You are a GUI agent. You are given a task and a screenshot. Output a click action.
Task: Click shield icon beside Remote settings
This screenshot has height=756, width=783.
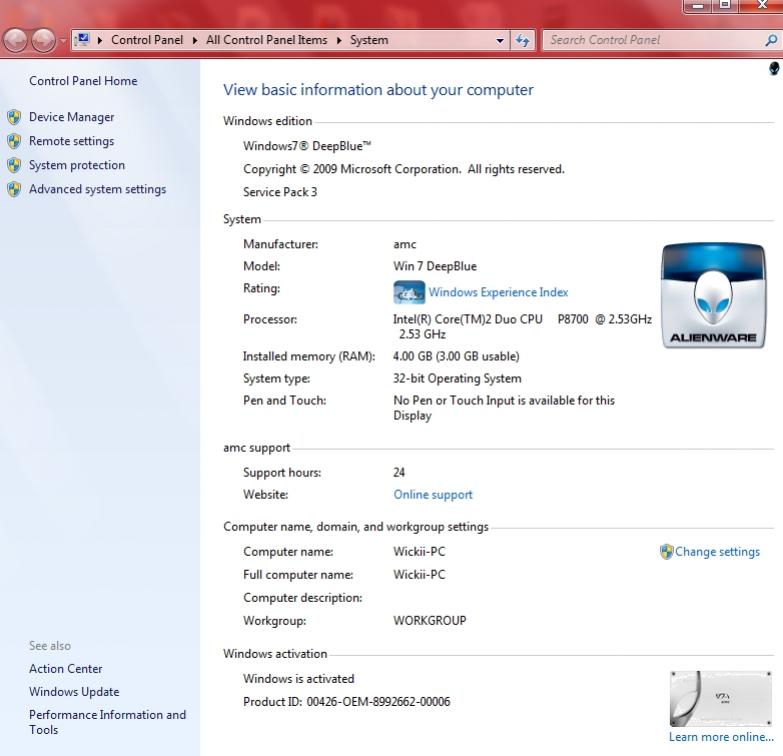[14, 141]
